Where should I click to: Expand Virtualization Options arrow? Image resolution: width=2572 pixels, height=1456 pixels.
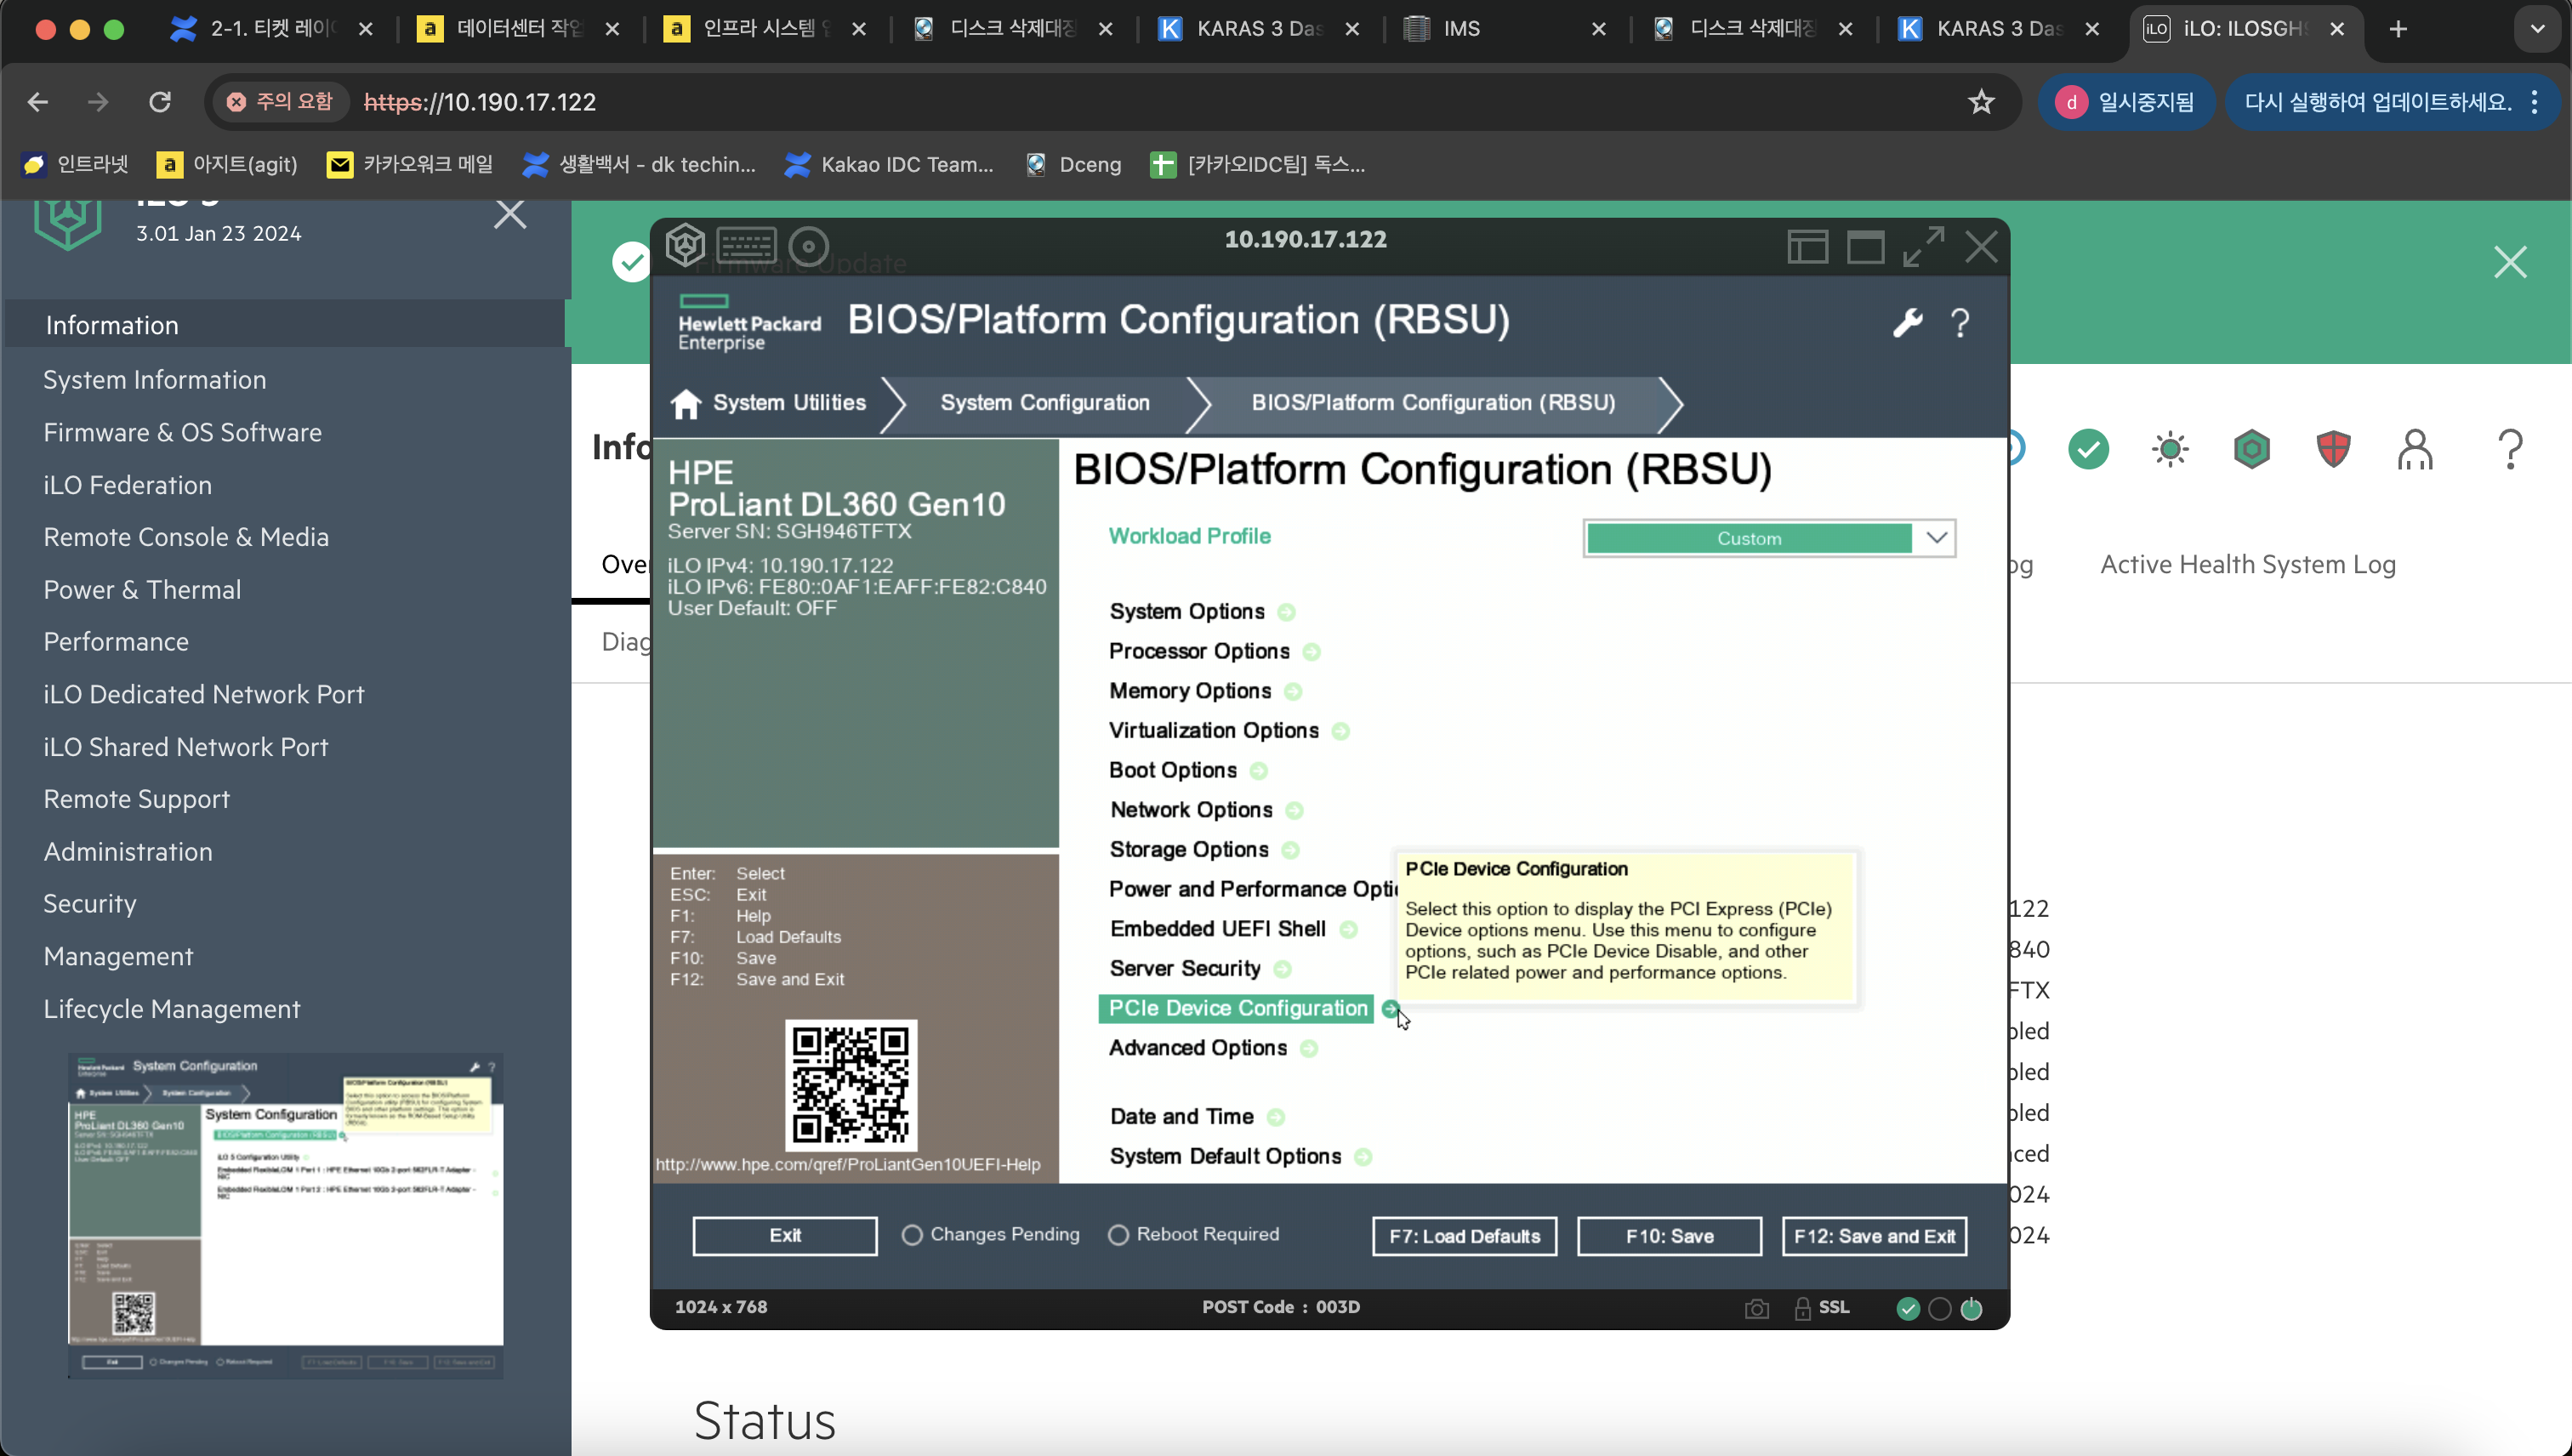1341,732
